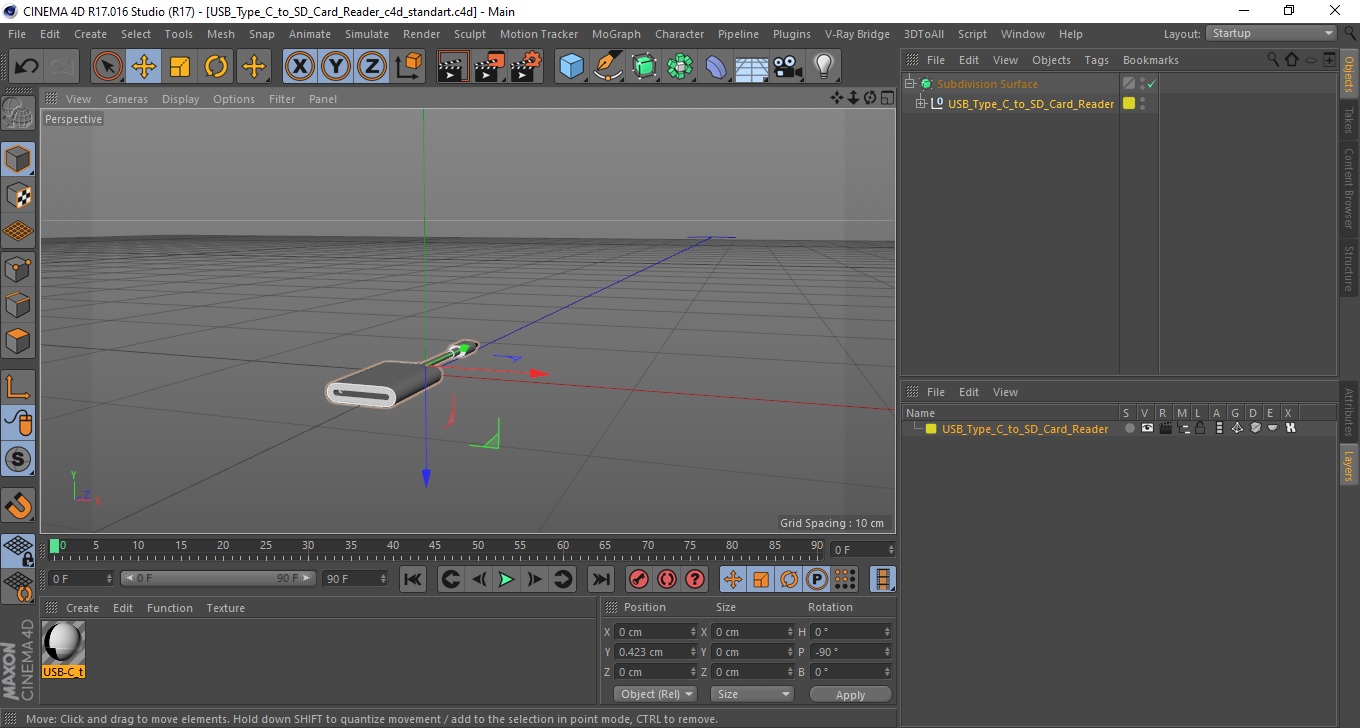Click frame 45 on the timeline ruler
Viewport: 1360px width, 728px height.
coord(436,546)
